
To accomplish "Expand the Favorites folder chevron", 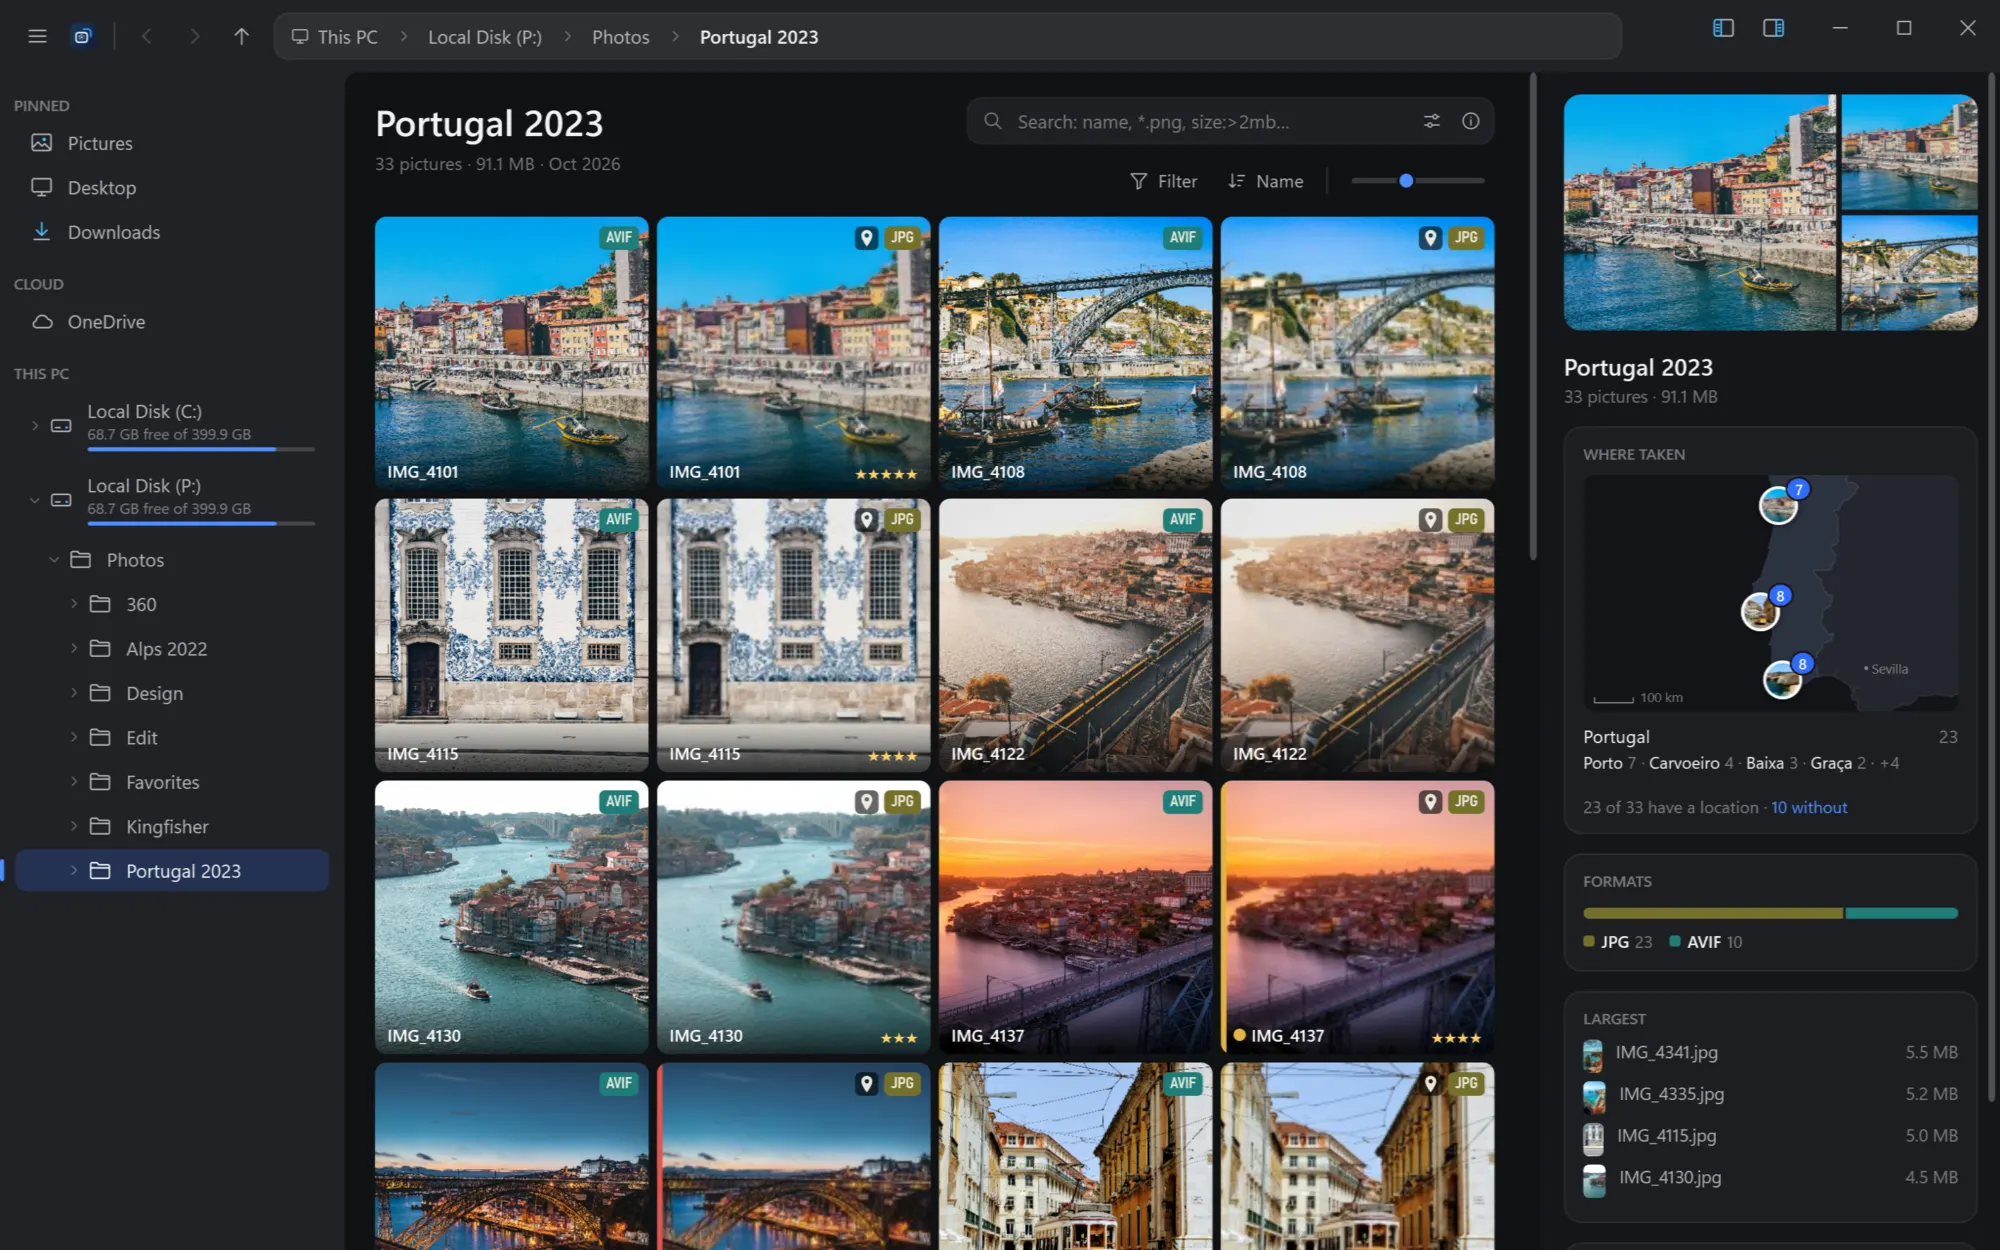I will coord(73,781).
